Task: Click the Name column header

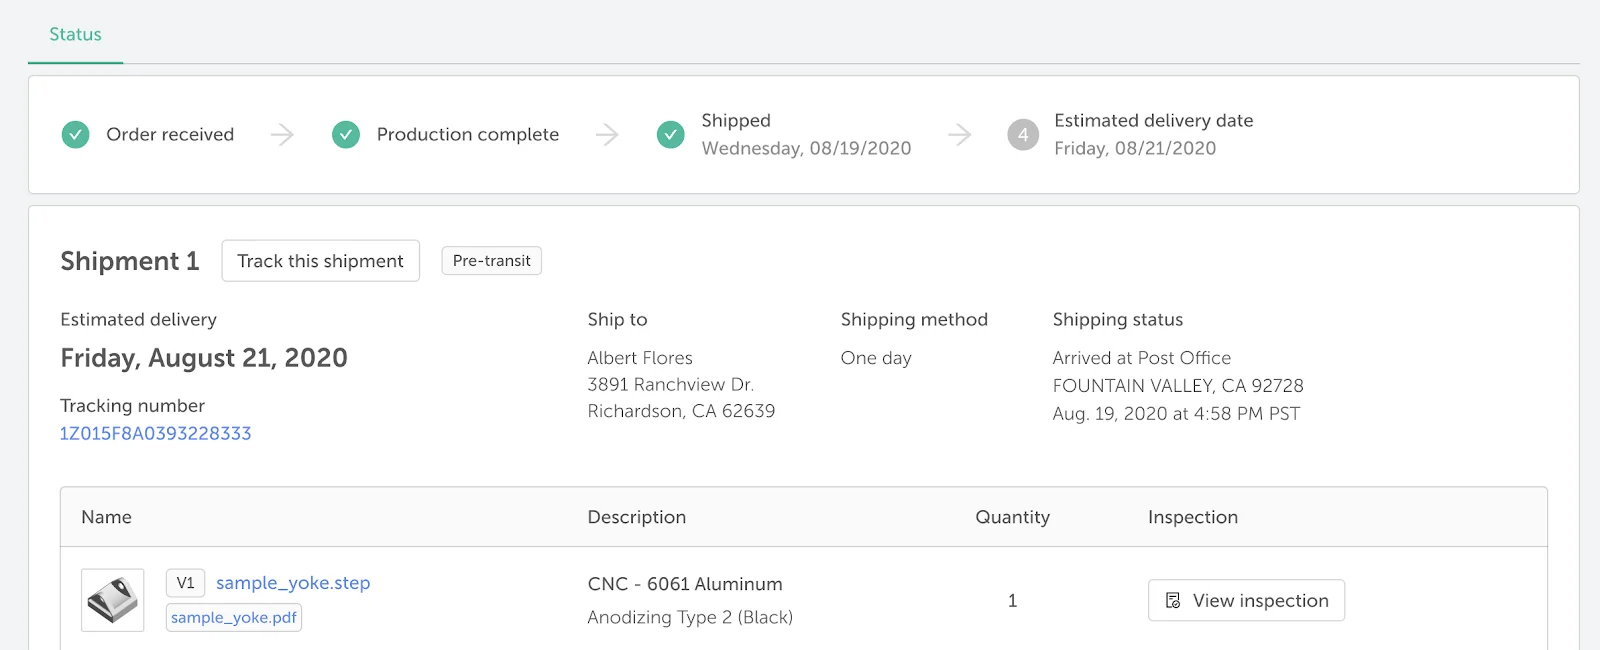Action: point(107,517)
